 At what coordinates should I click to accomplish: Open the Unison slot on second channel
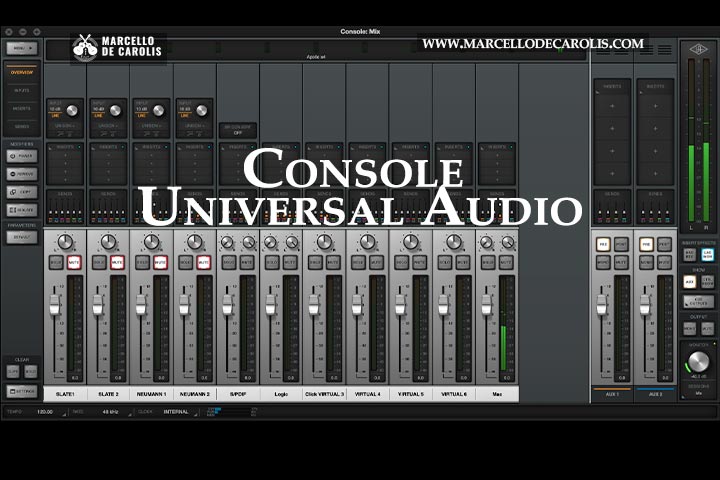[108, 125]
